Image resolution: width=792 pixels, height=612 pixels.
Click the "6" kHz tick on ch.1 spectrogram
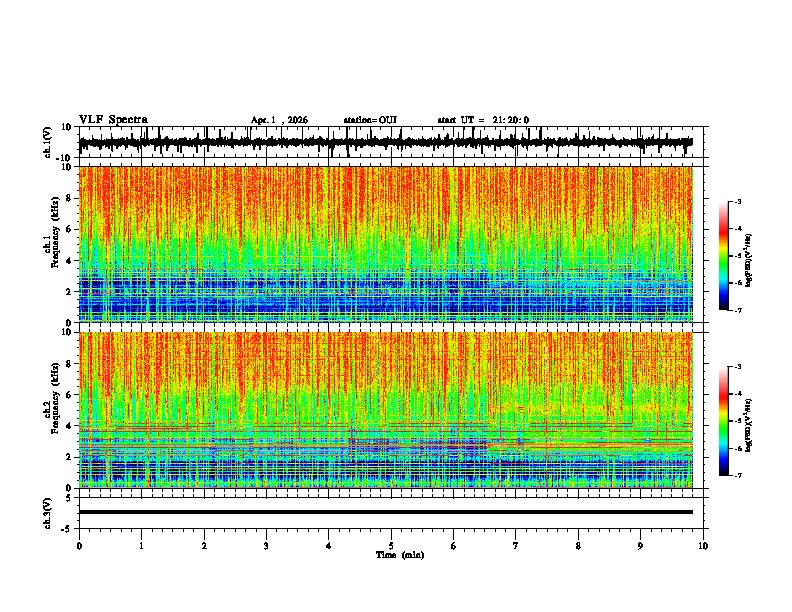69,229
